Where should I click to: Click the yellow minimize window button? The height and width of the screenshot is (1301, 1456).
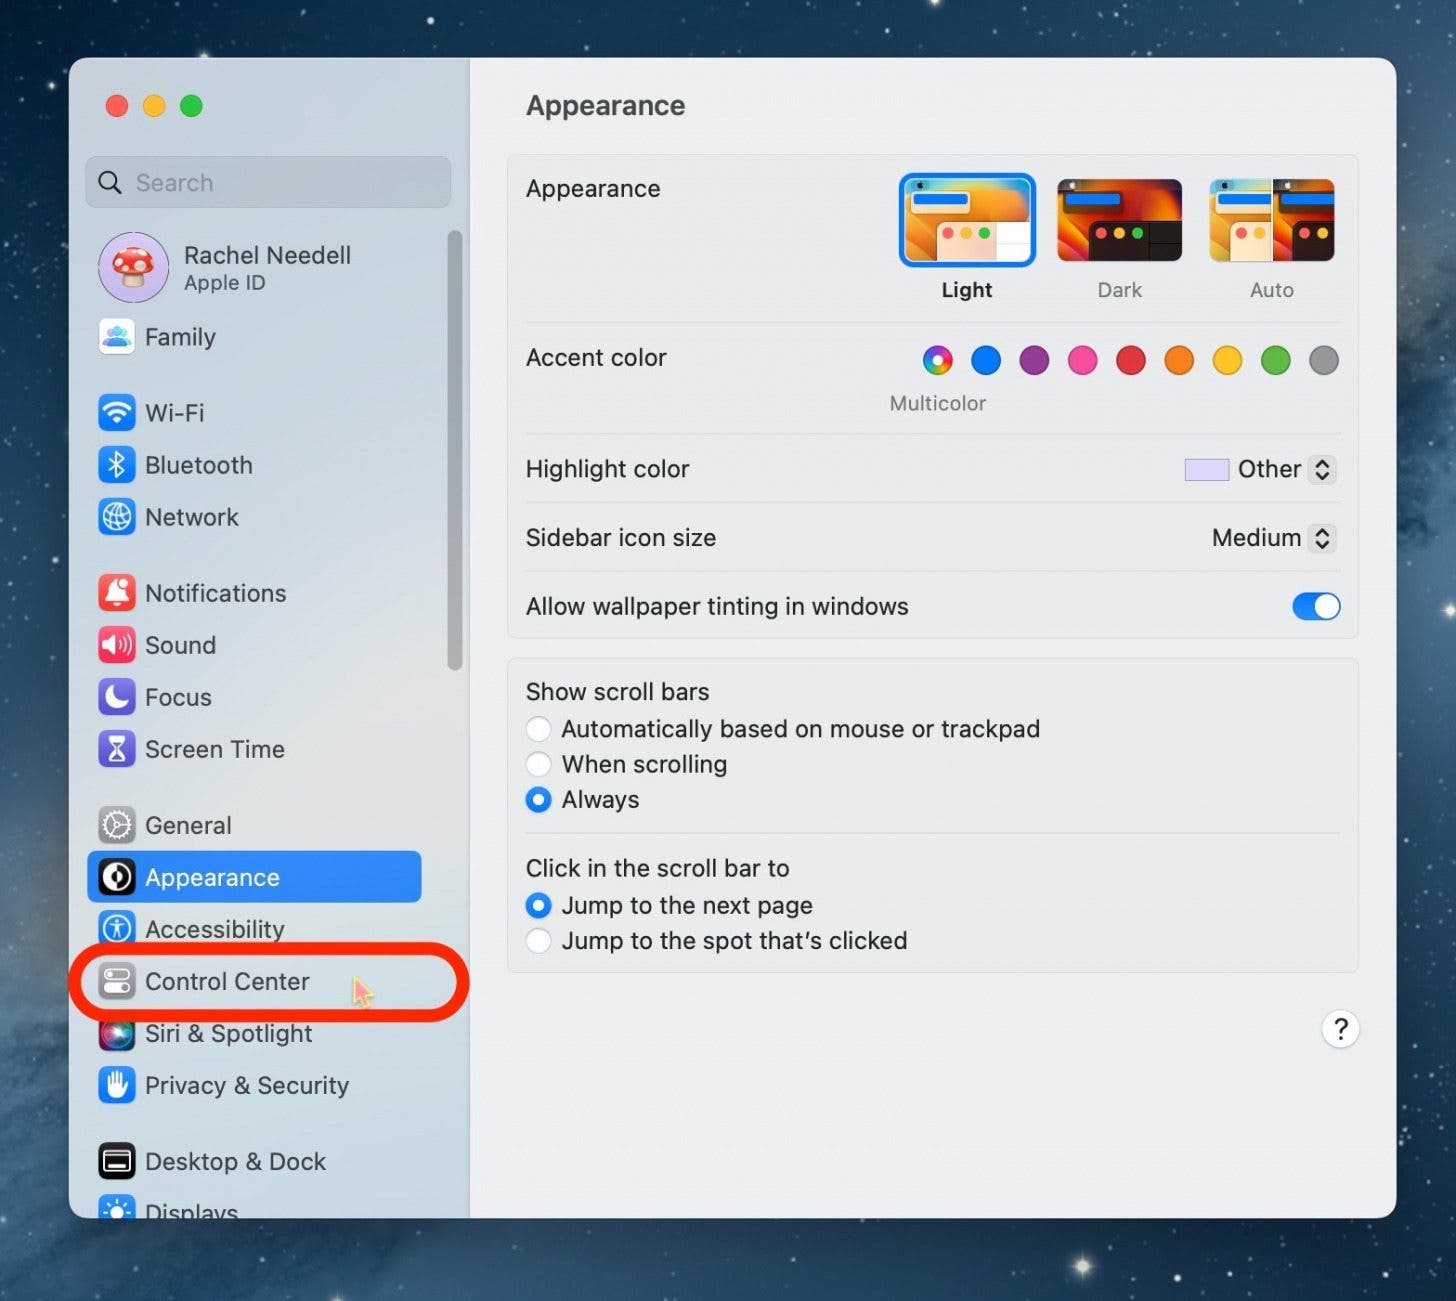154,106
